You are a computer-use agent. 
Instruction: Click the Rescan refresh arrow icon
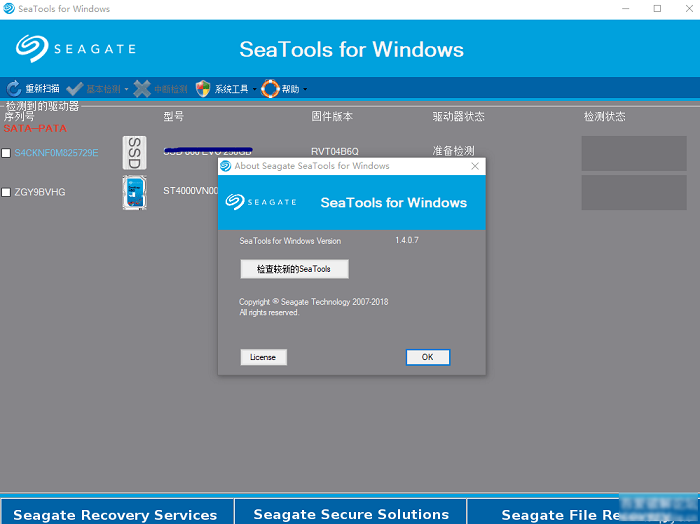pos(14,89)
